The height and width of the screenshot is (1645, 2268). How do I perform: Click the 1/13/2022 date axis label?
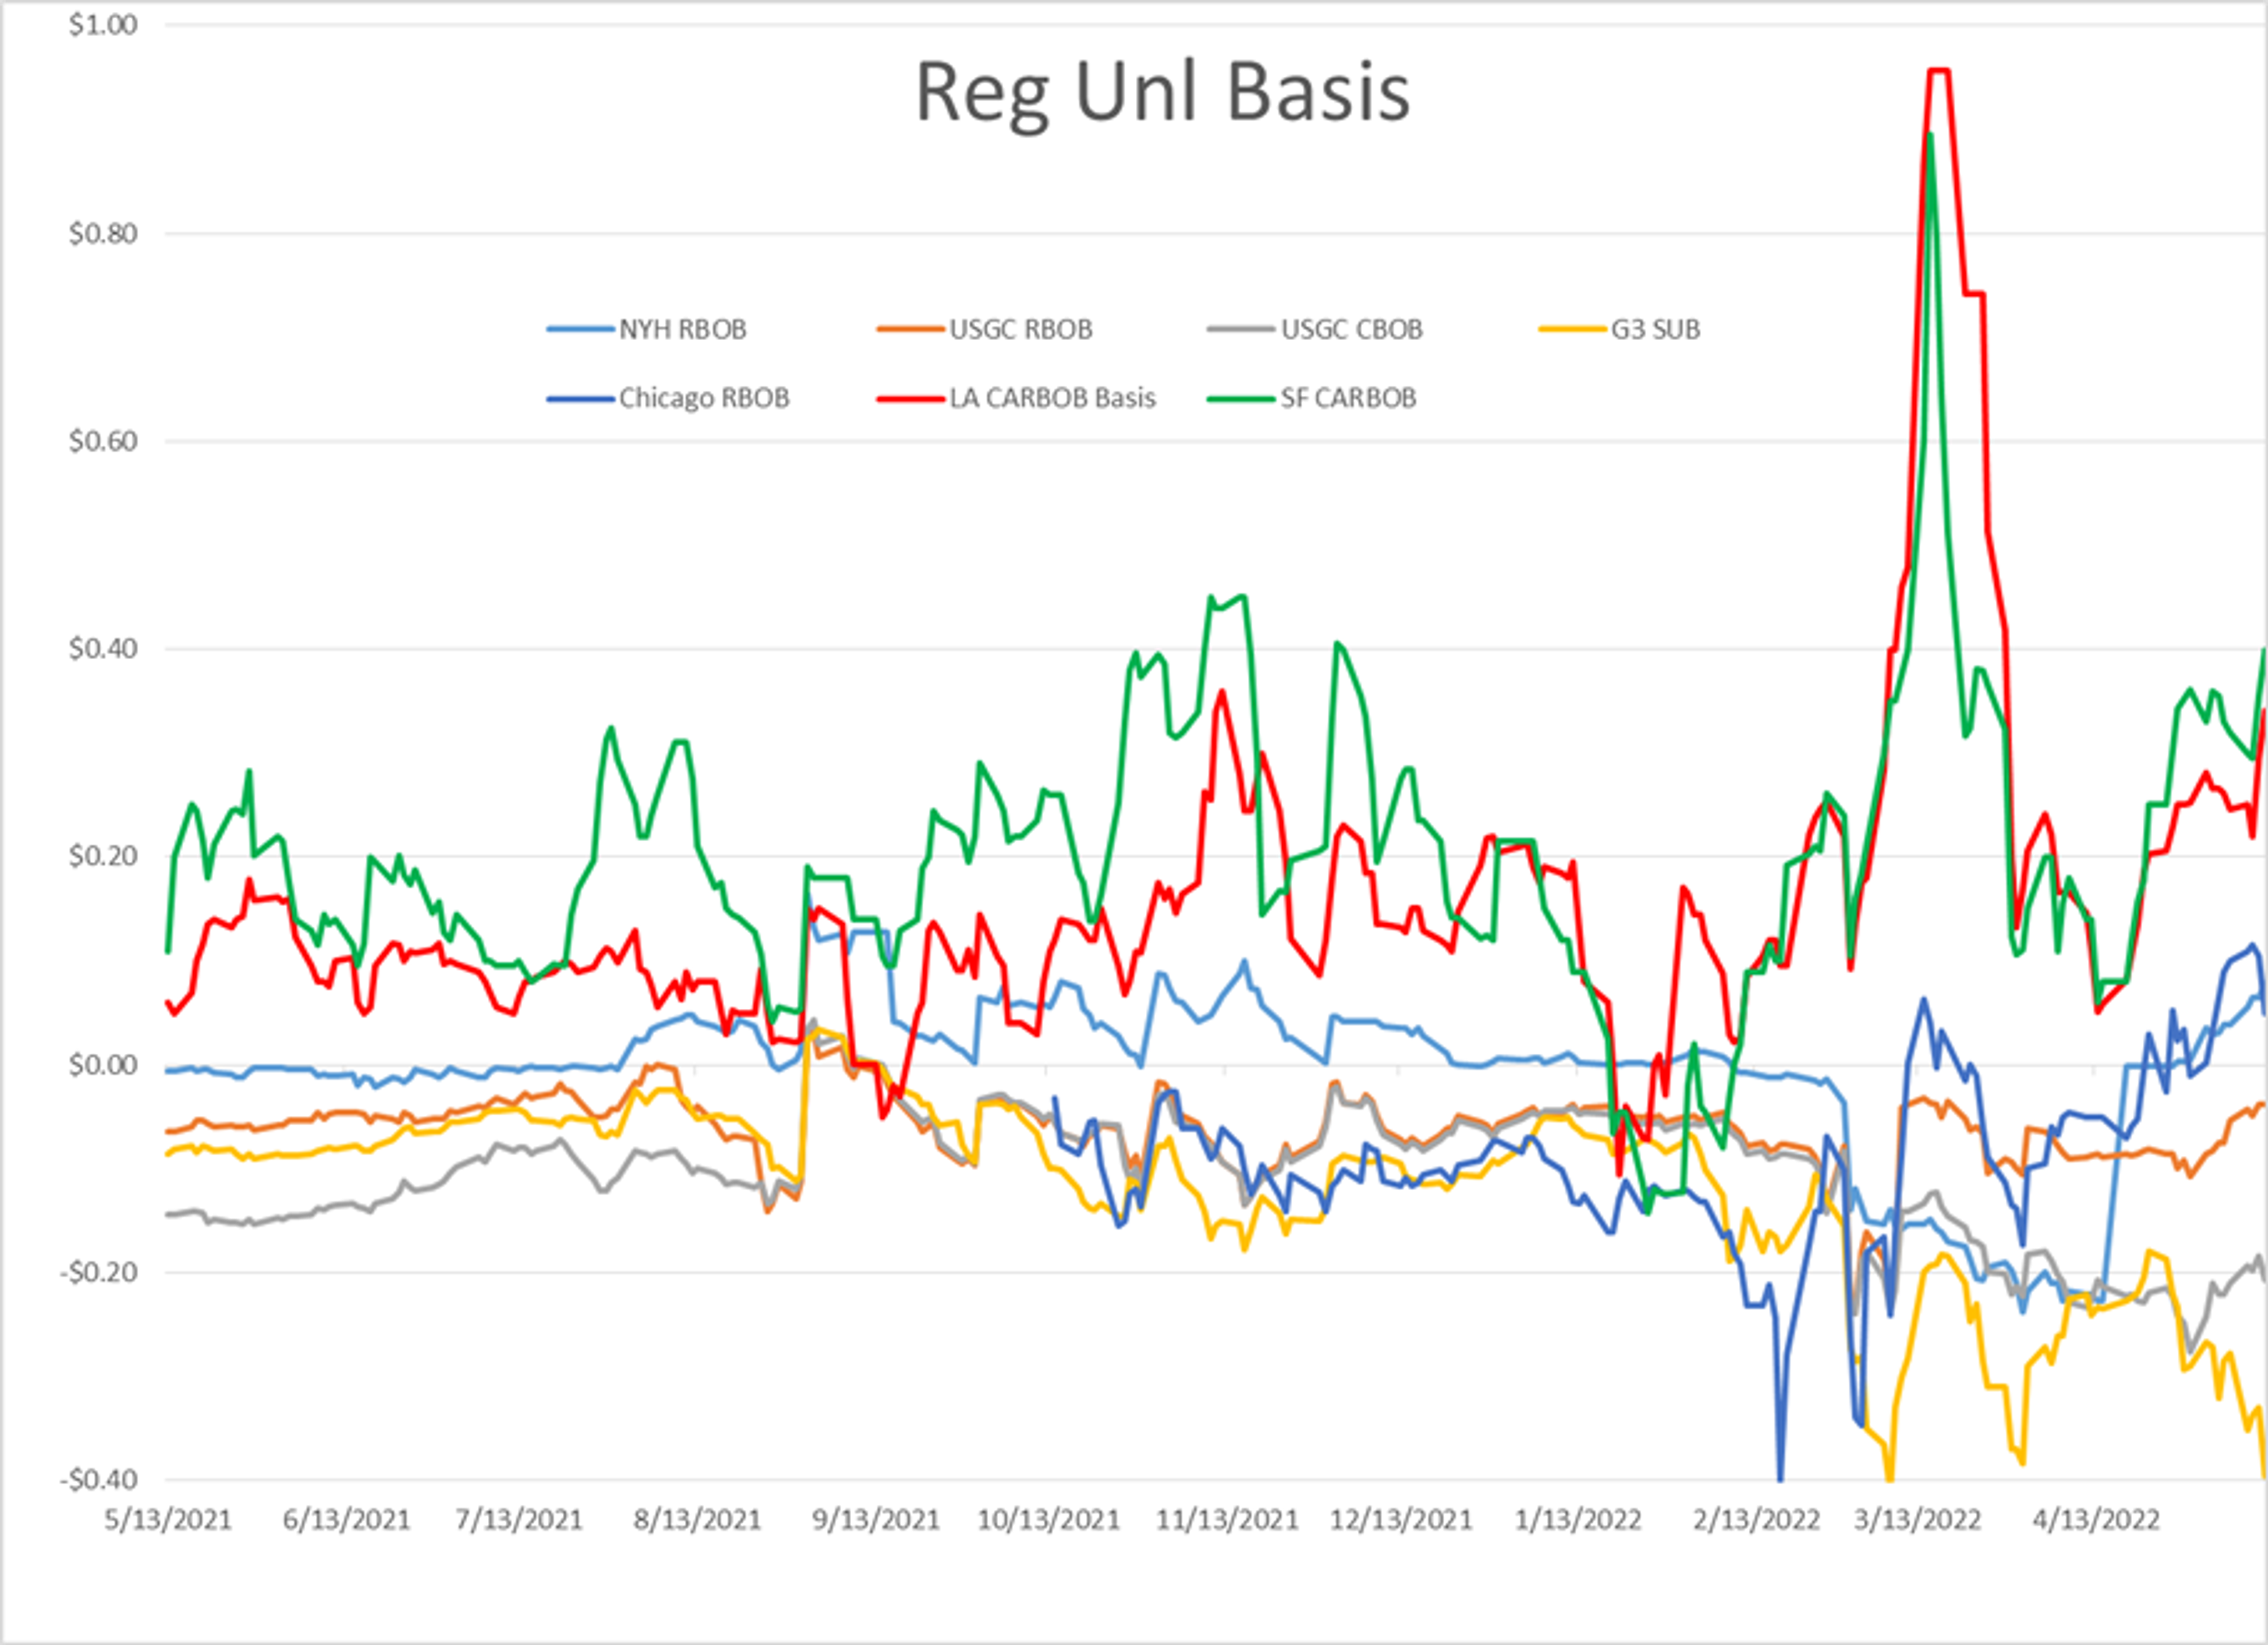(1578, 1520)
